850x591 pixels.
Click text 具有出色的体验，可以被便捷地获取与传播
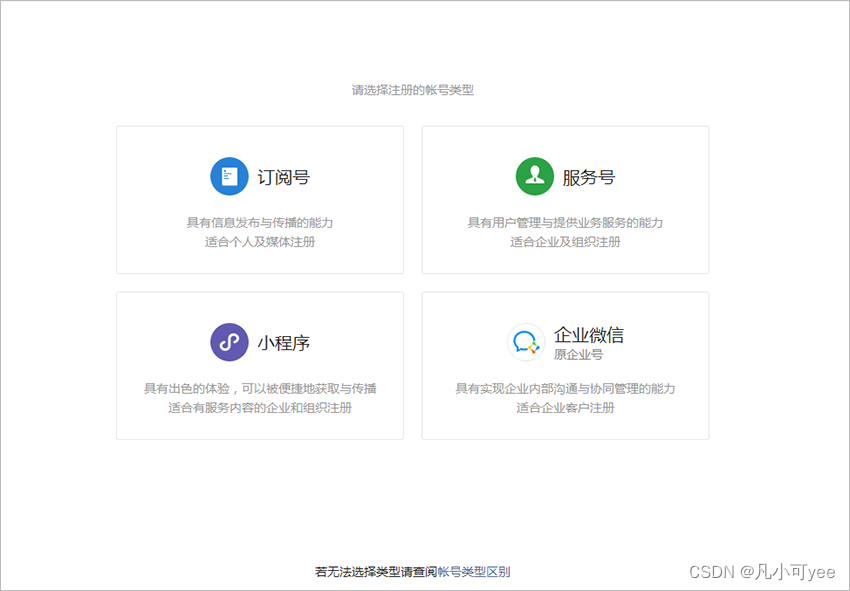tap(260, 388)
